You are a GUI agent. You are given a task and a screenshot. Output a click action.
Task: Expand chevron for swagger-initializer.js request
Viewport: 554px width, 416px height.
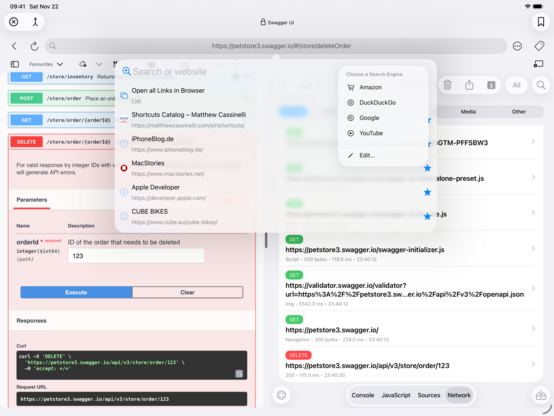tap(533, 248)
